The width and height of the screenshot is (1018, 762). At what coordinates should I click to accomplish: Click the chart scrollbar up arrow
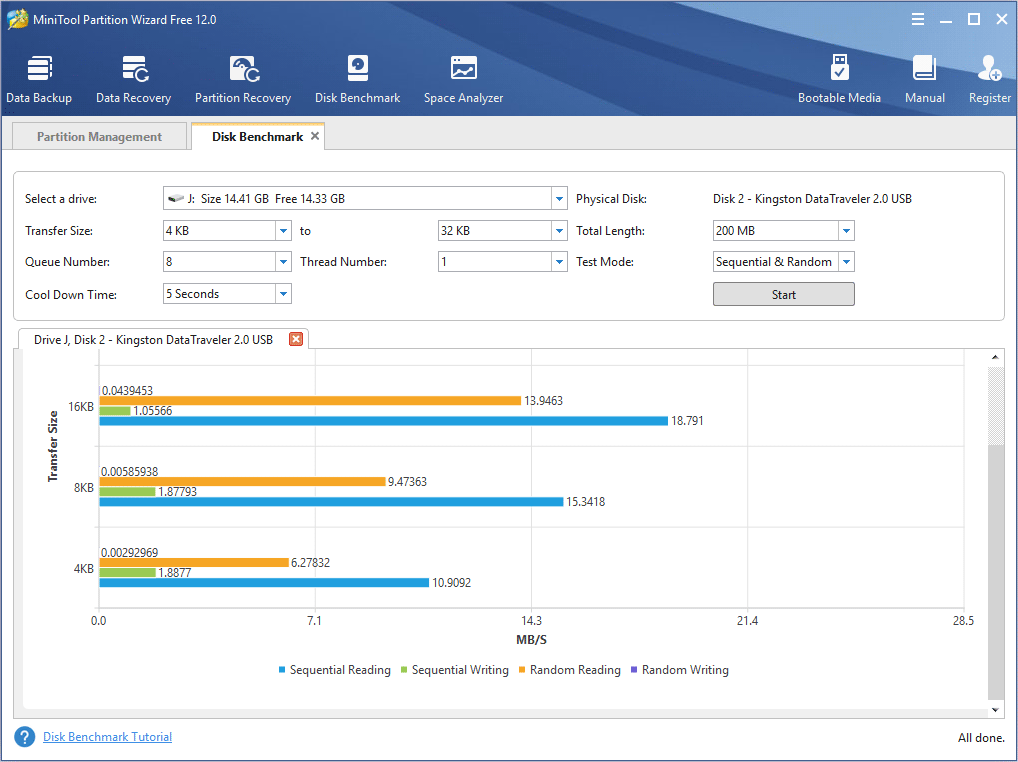pos(995,358)
